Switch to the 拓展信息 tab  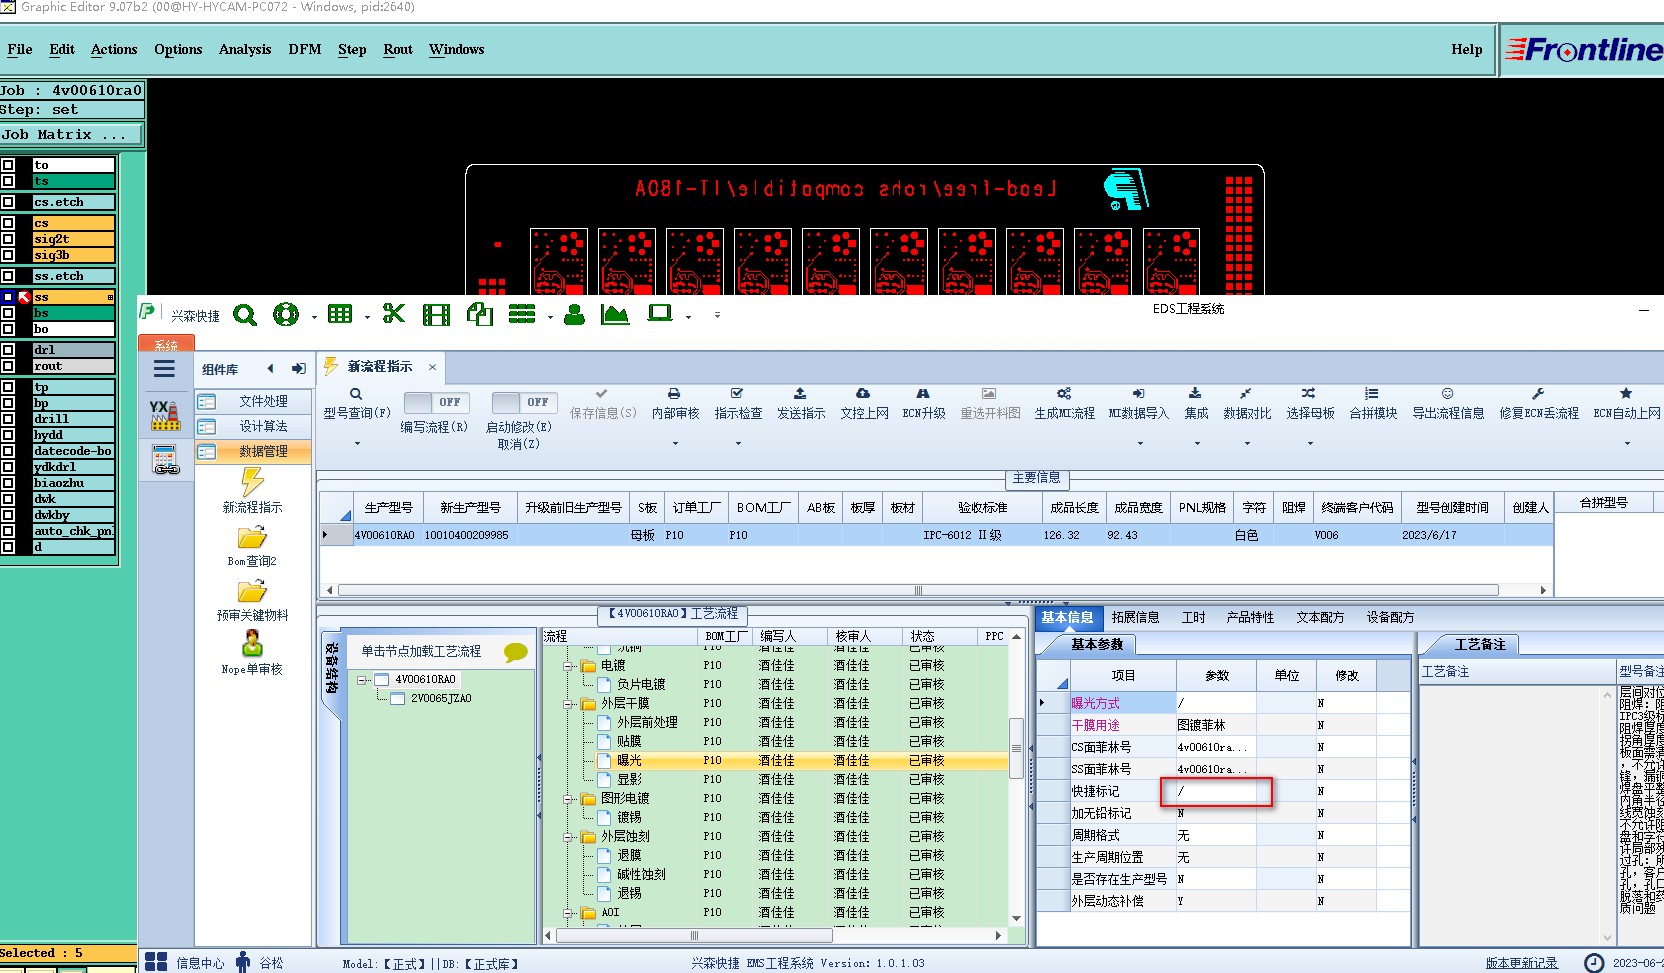coord(1135,617)
